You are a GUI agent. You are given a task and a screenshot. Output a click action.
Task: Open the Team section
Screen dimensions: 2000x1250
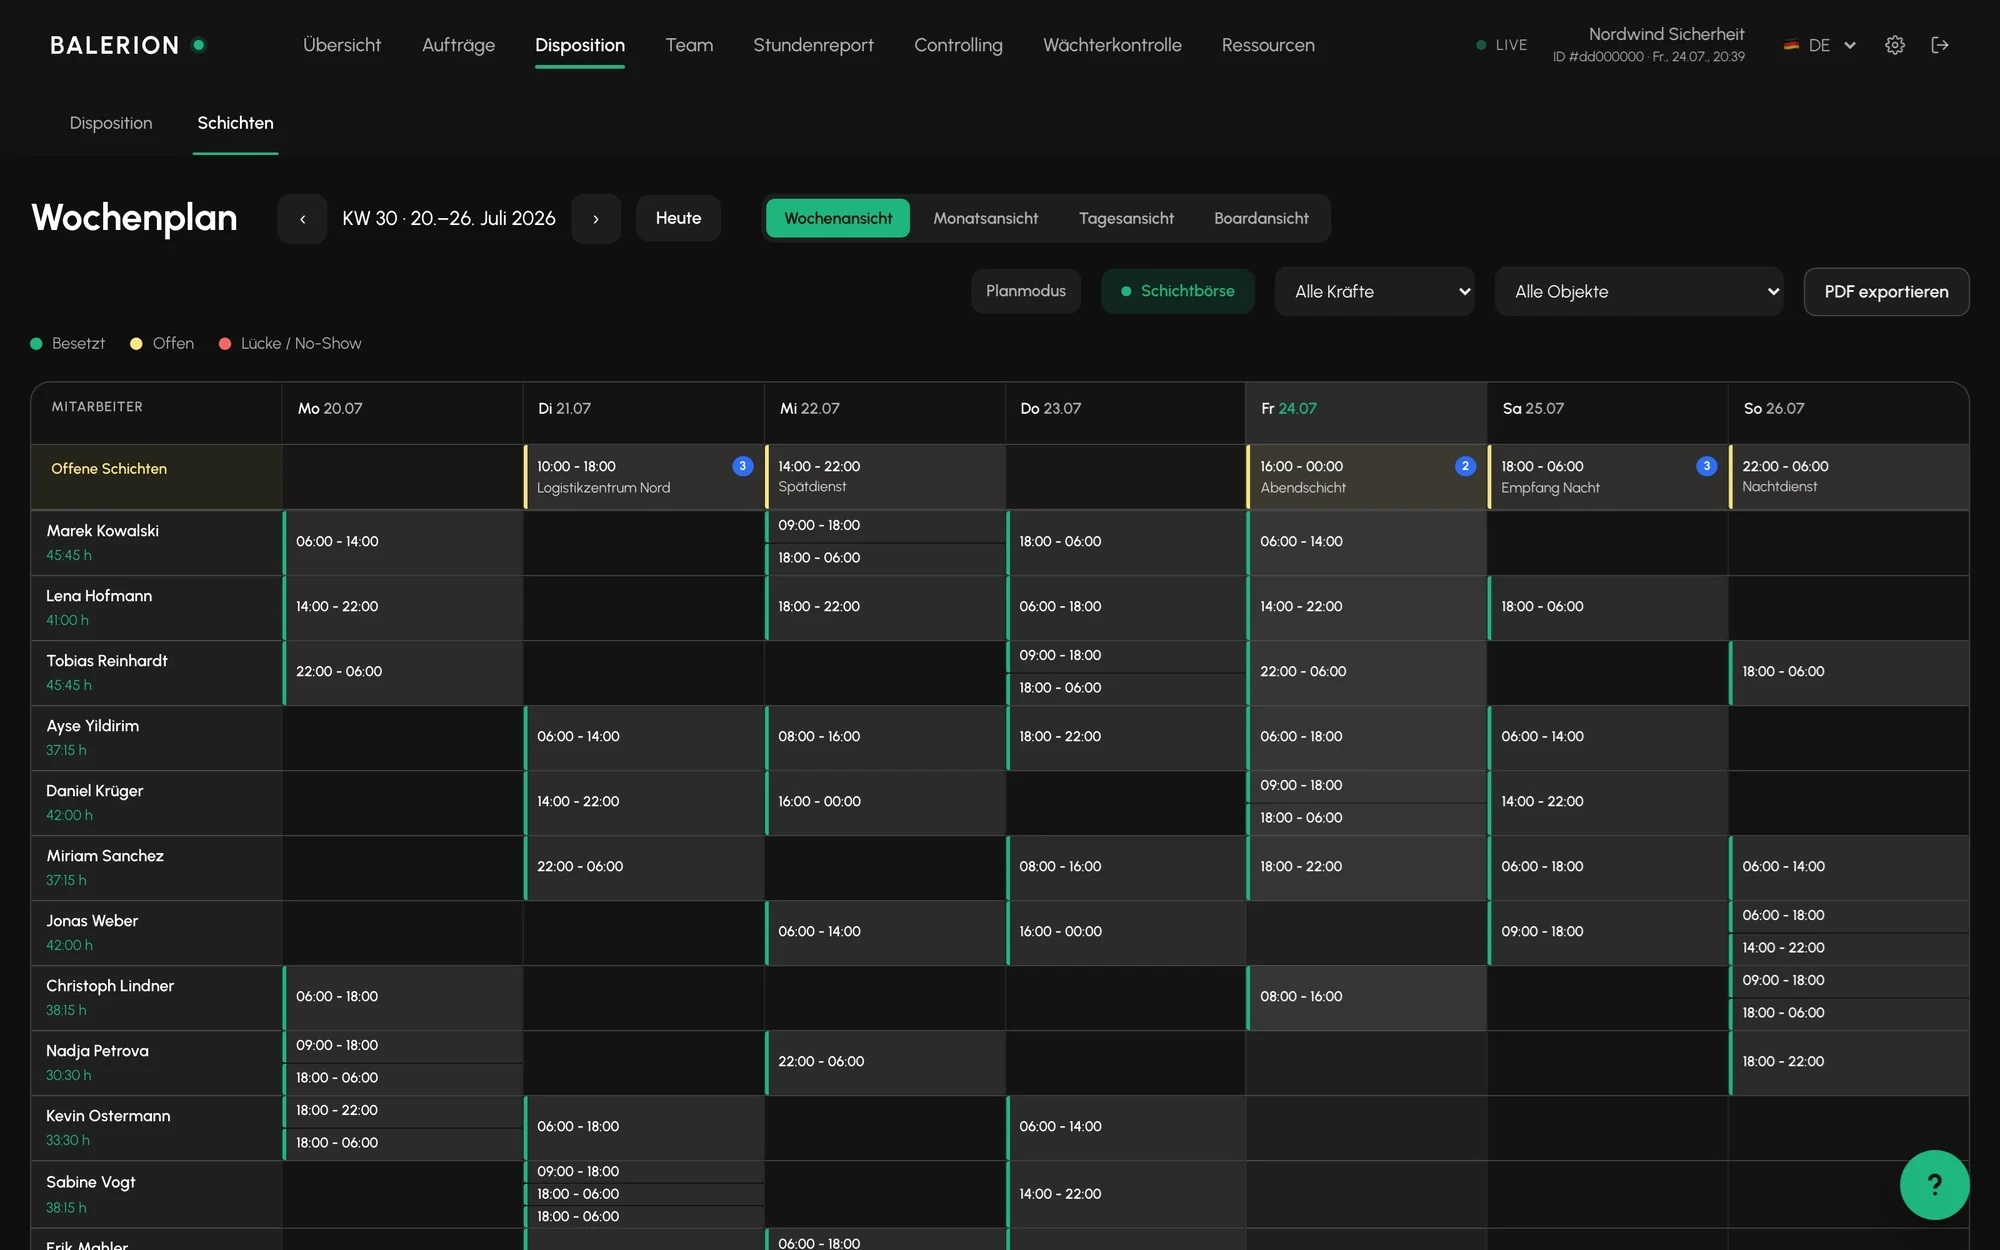pos(689,45)
